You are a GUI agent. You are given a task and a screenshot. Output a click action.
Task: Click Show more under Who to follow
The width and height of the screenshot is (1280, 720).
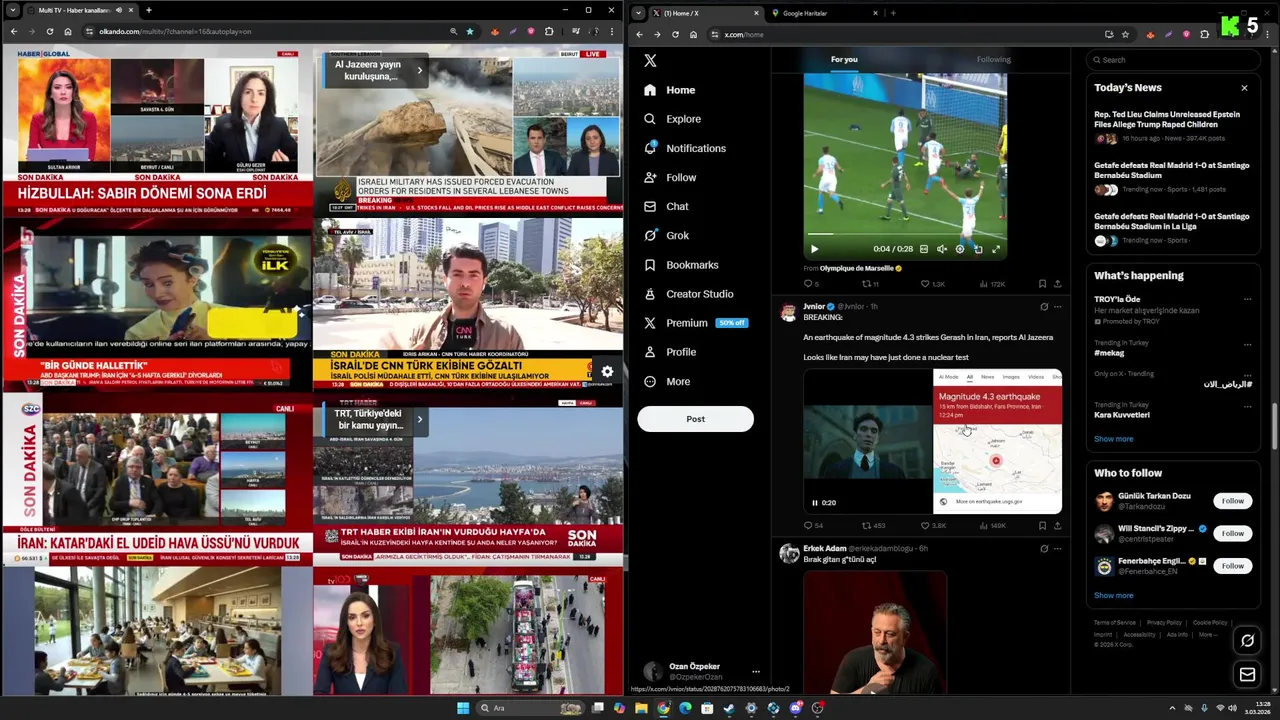(1113, 595)
